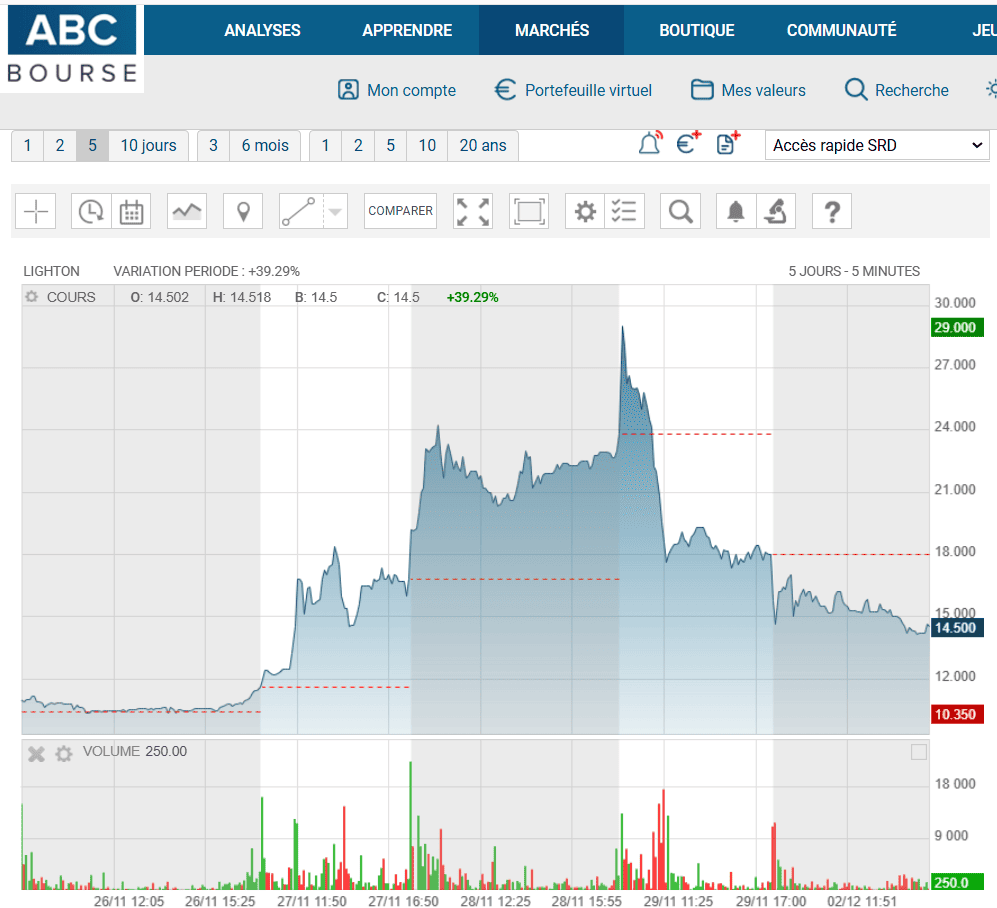Open the Accès rapide SRD dropdown
The height and width of the screenshot is (908, 997).
pos(877,146)
